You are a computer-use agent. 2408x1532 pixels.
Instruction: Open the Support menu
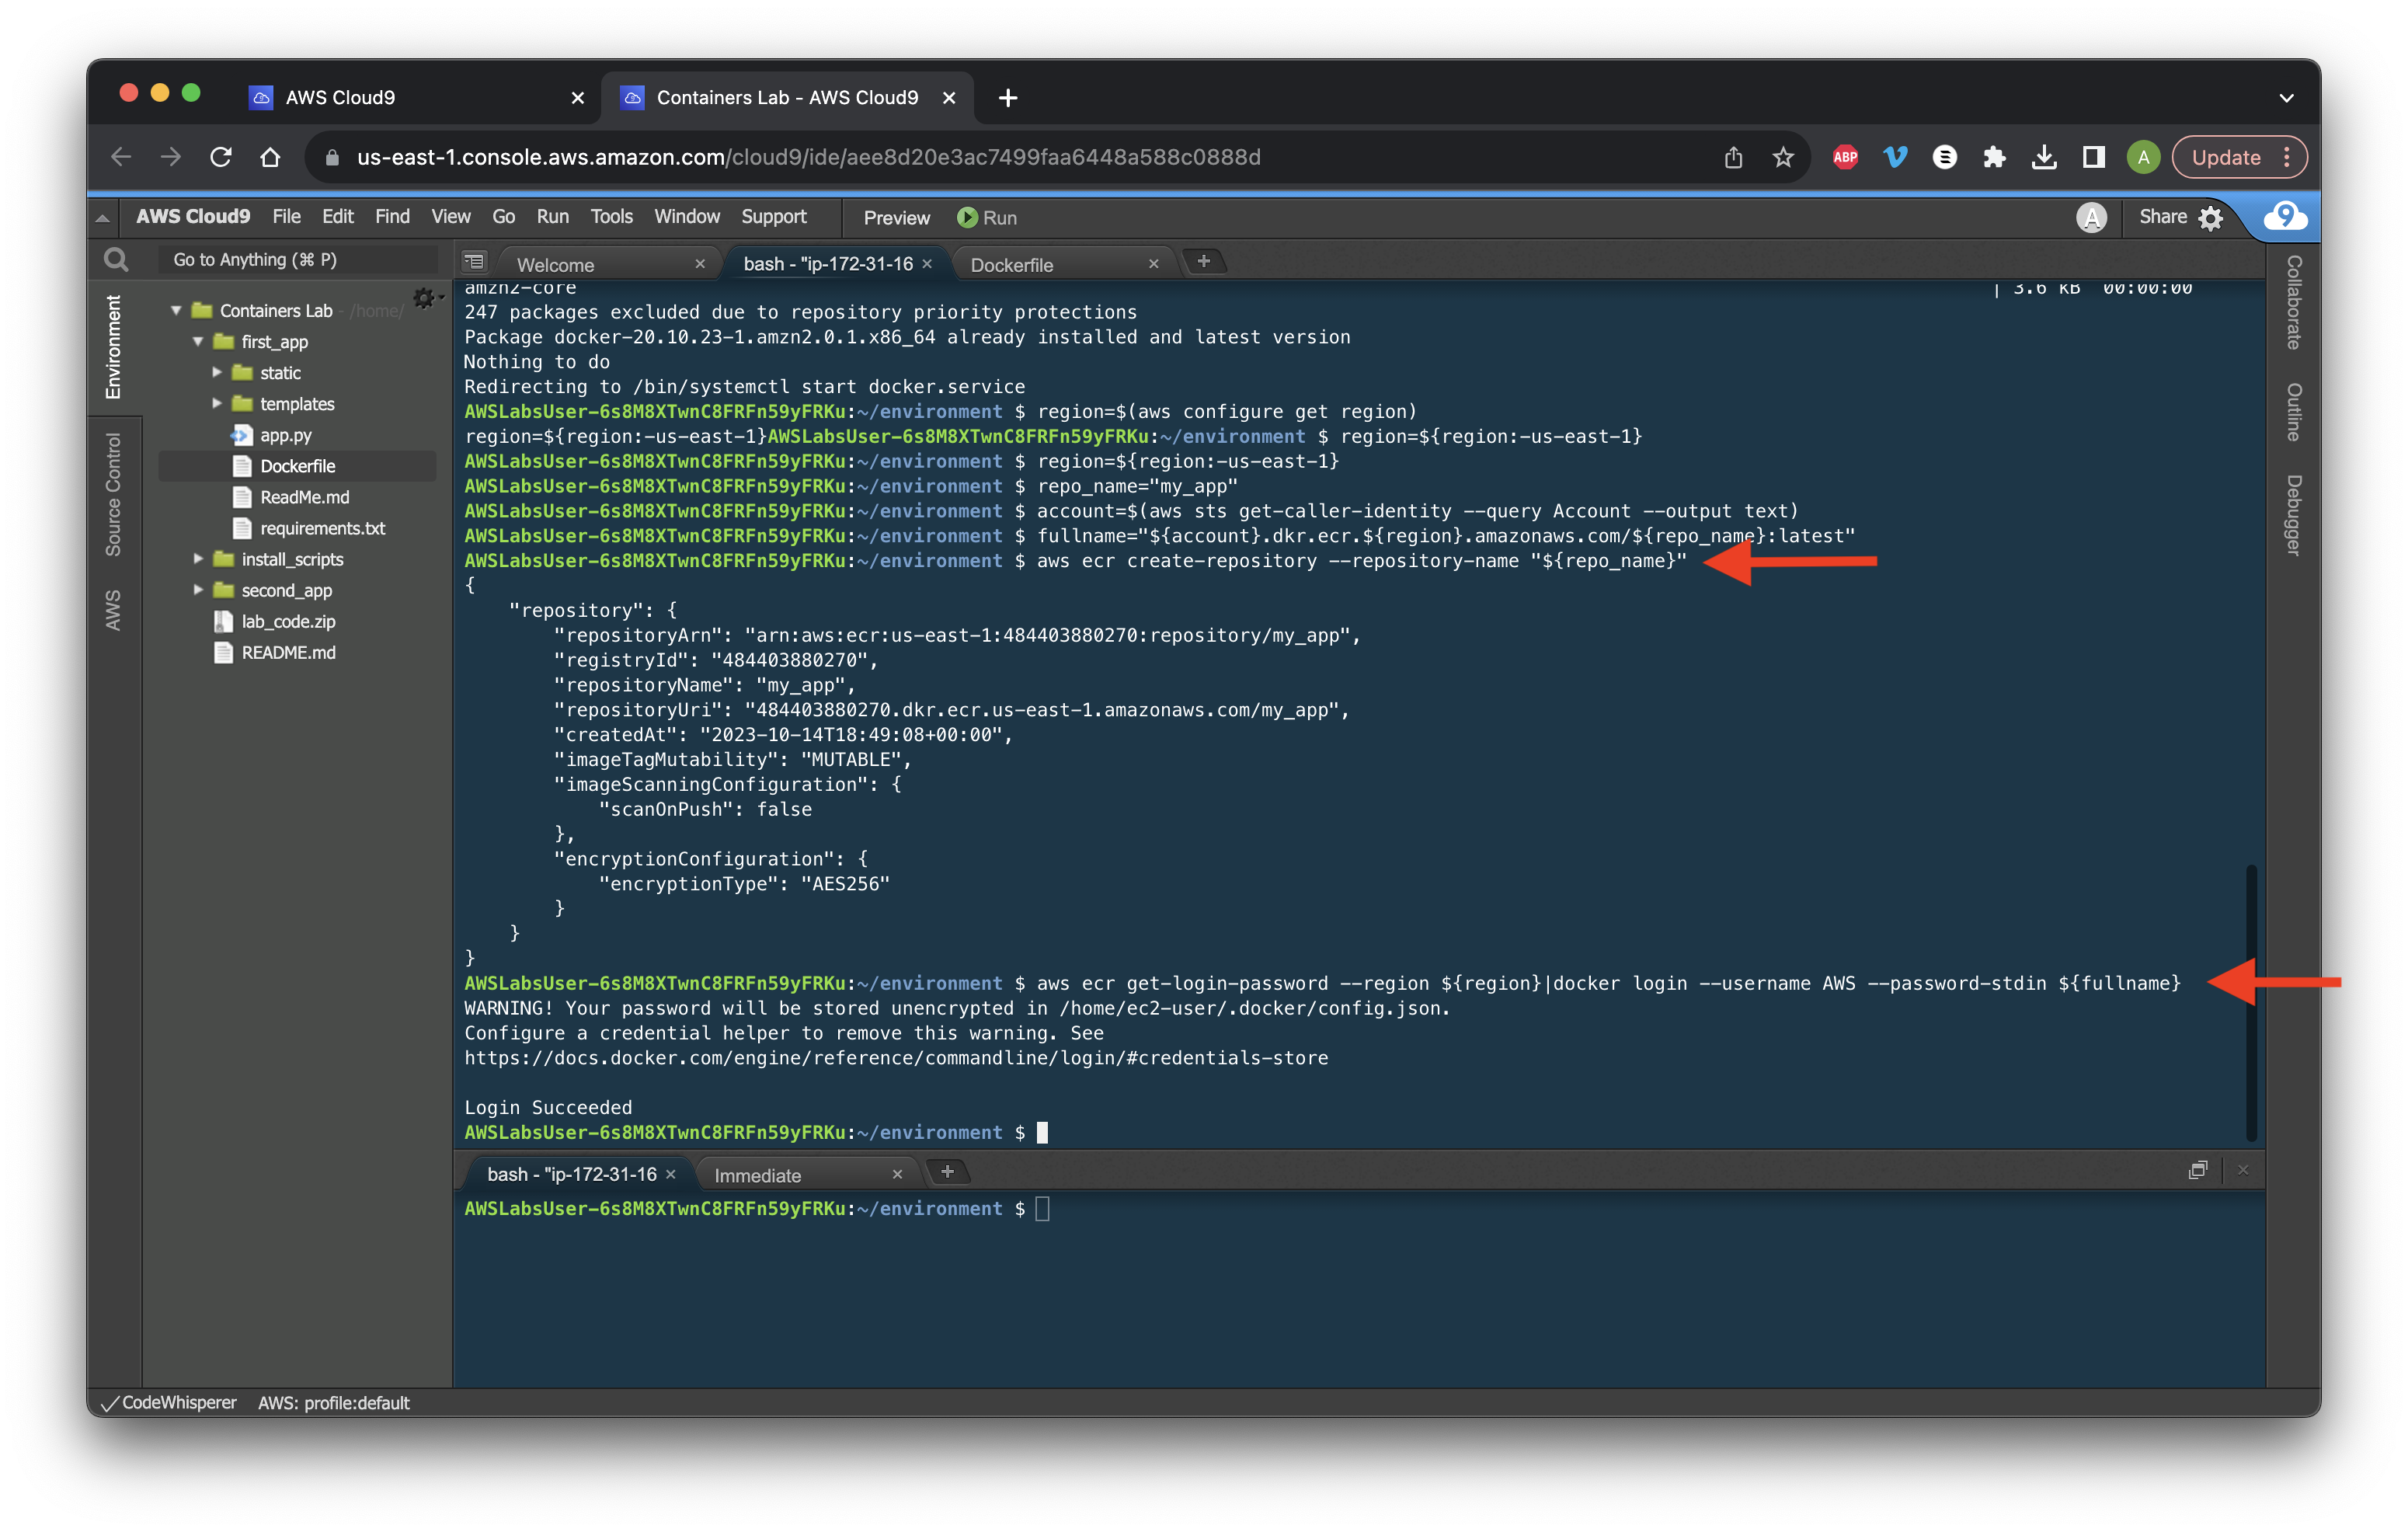pyautogui.click(x=773, y=216)
